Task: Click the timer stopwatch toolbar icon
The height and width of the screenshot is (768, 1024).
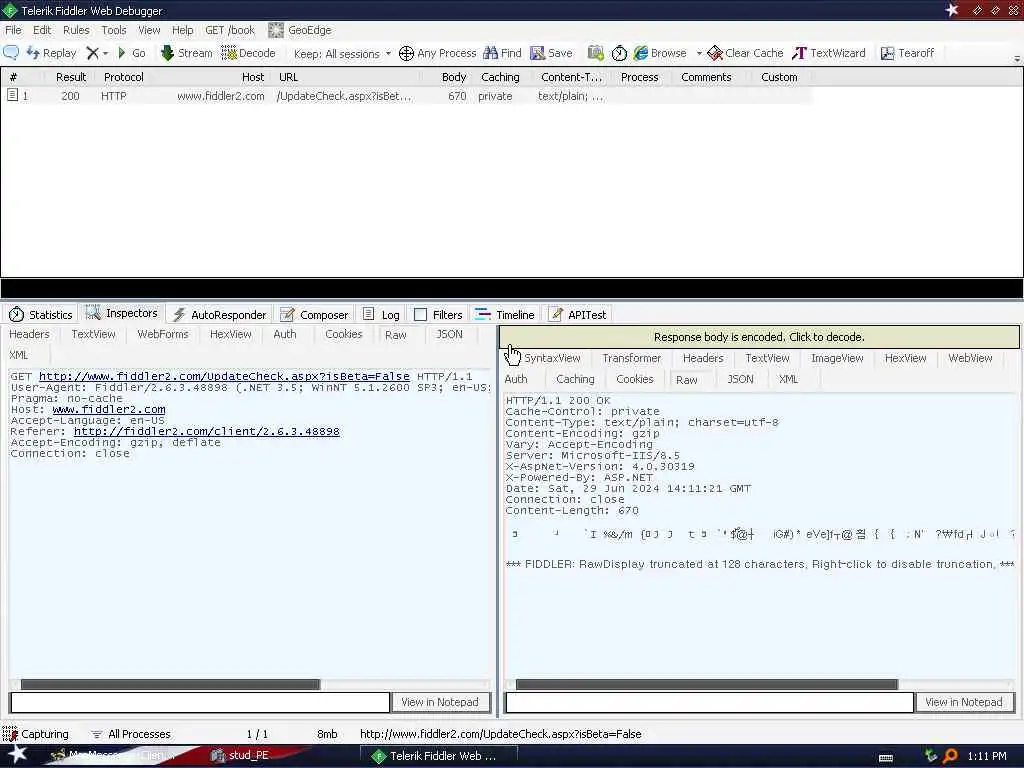Action: (x=619, y=53)
